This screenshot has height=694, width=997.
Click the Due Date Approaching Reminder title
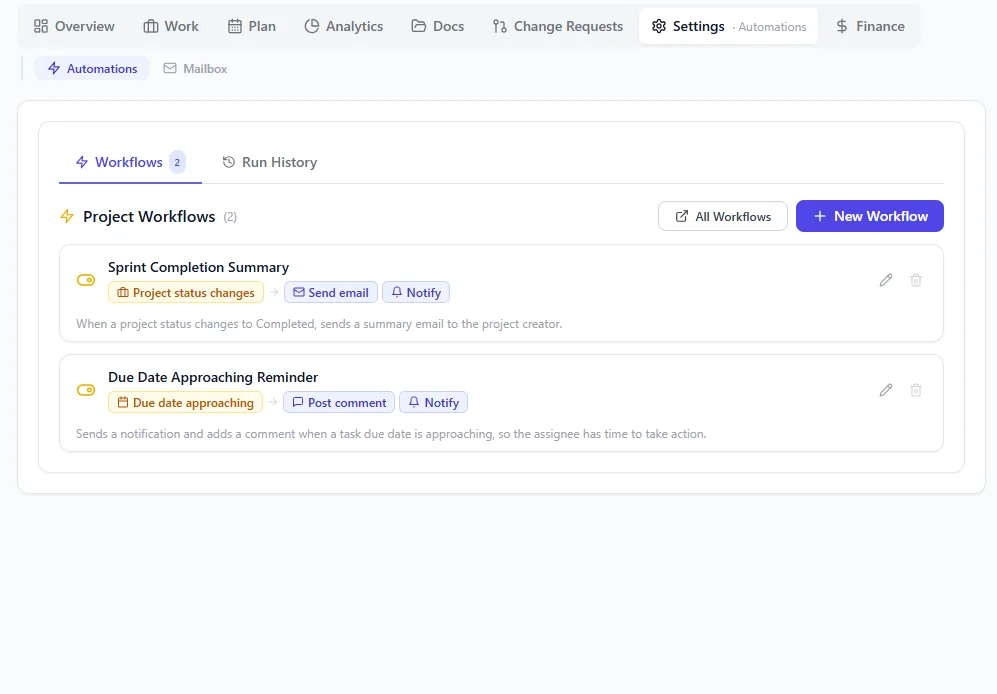[213, 377]
